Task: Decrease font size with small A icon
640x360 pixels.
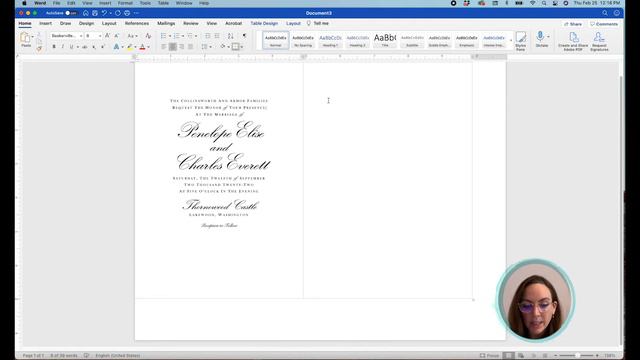Action: click(x=116, y=36)
